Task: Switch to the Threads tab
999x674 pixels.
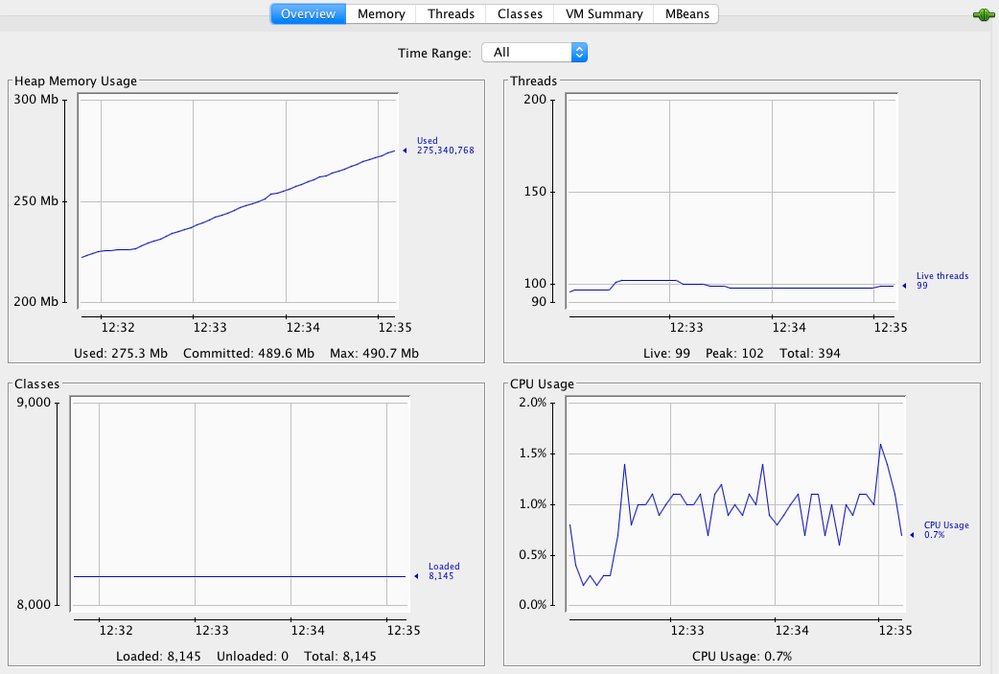Action: pos(450,14)
